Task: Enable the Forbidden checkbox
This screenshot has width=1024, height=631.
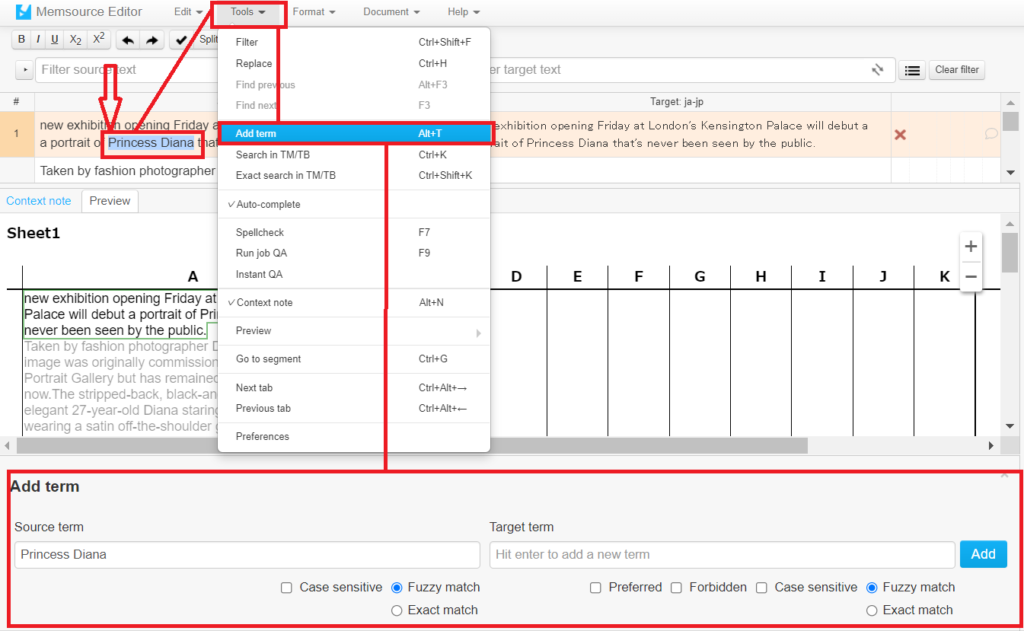Action: pos(677,588)
